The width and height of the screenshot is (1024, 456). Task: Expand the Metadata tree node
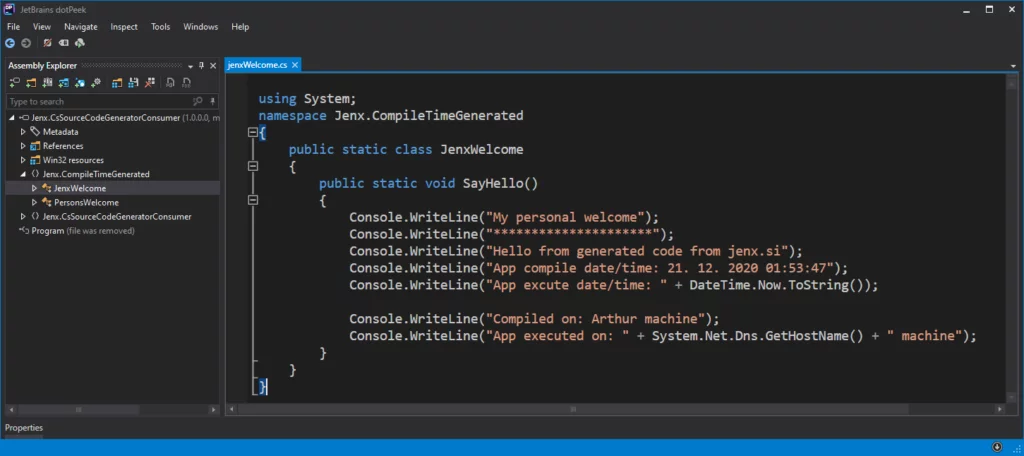[x=23, y=132]
